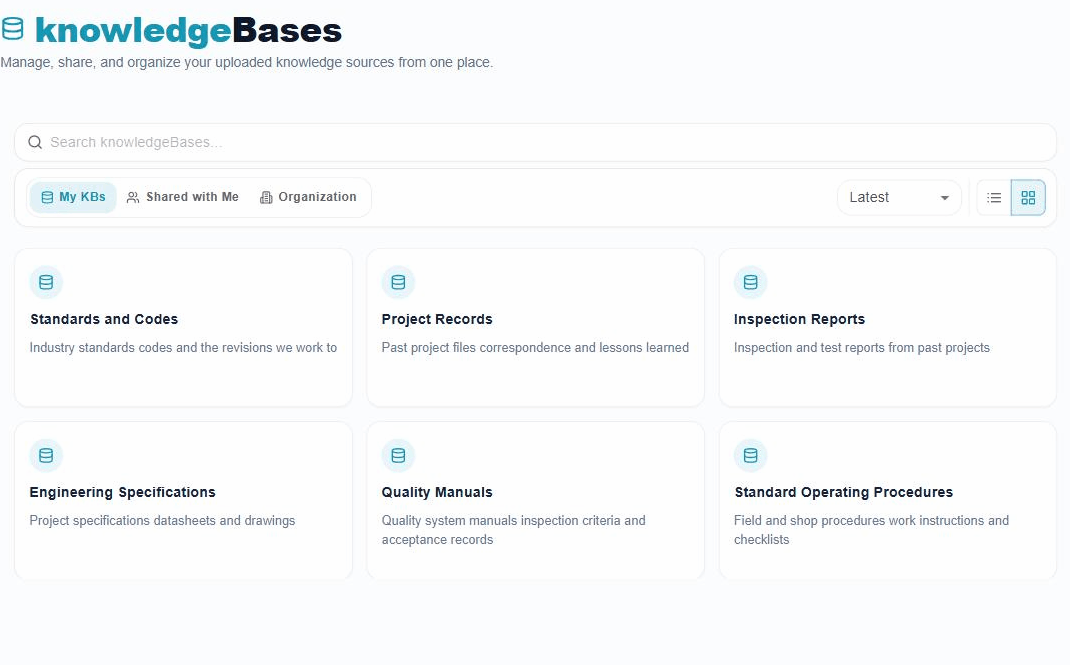Screen dimensions: 1070x665
Task: Open the Project Records title
Action: [x=437, y=319]
